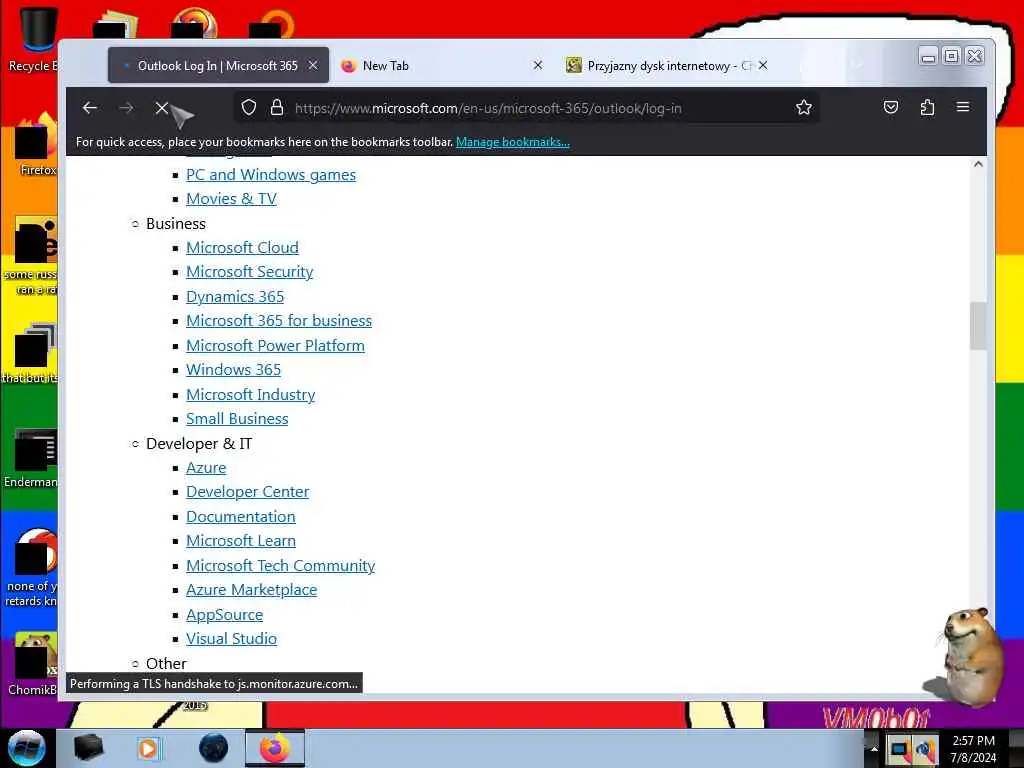1024x768 pixels.
Task: Click the Firefox taskbar button
Action: (x=275, y=748)
